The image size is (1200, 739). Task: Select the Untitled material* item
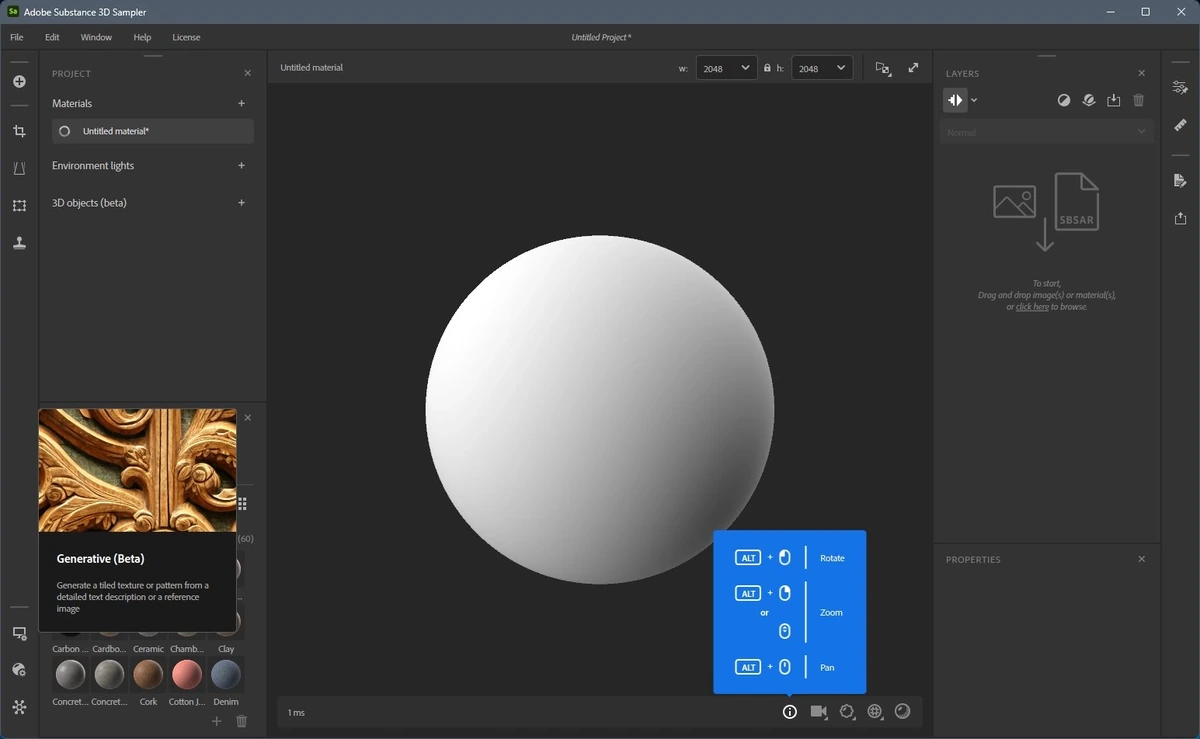click(x=153, y=131)
